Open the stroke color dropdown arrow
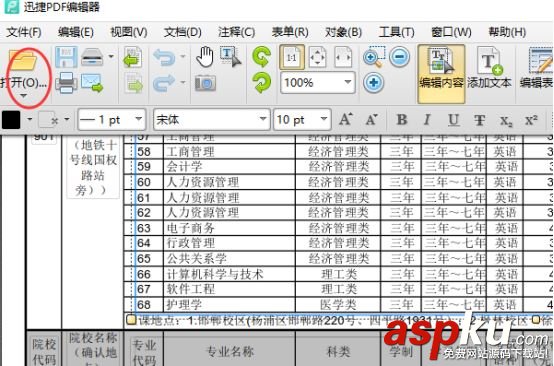554x366 pixels. click(67, 119)
